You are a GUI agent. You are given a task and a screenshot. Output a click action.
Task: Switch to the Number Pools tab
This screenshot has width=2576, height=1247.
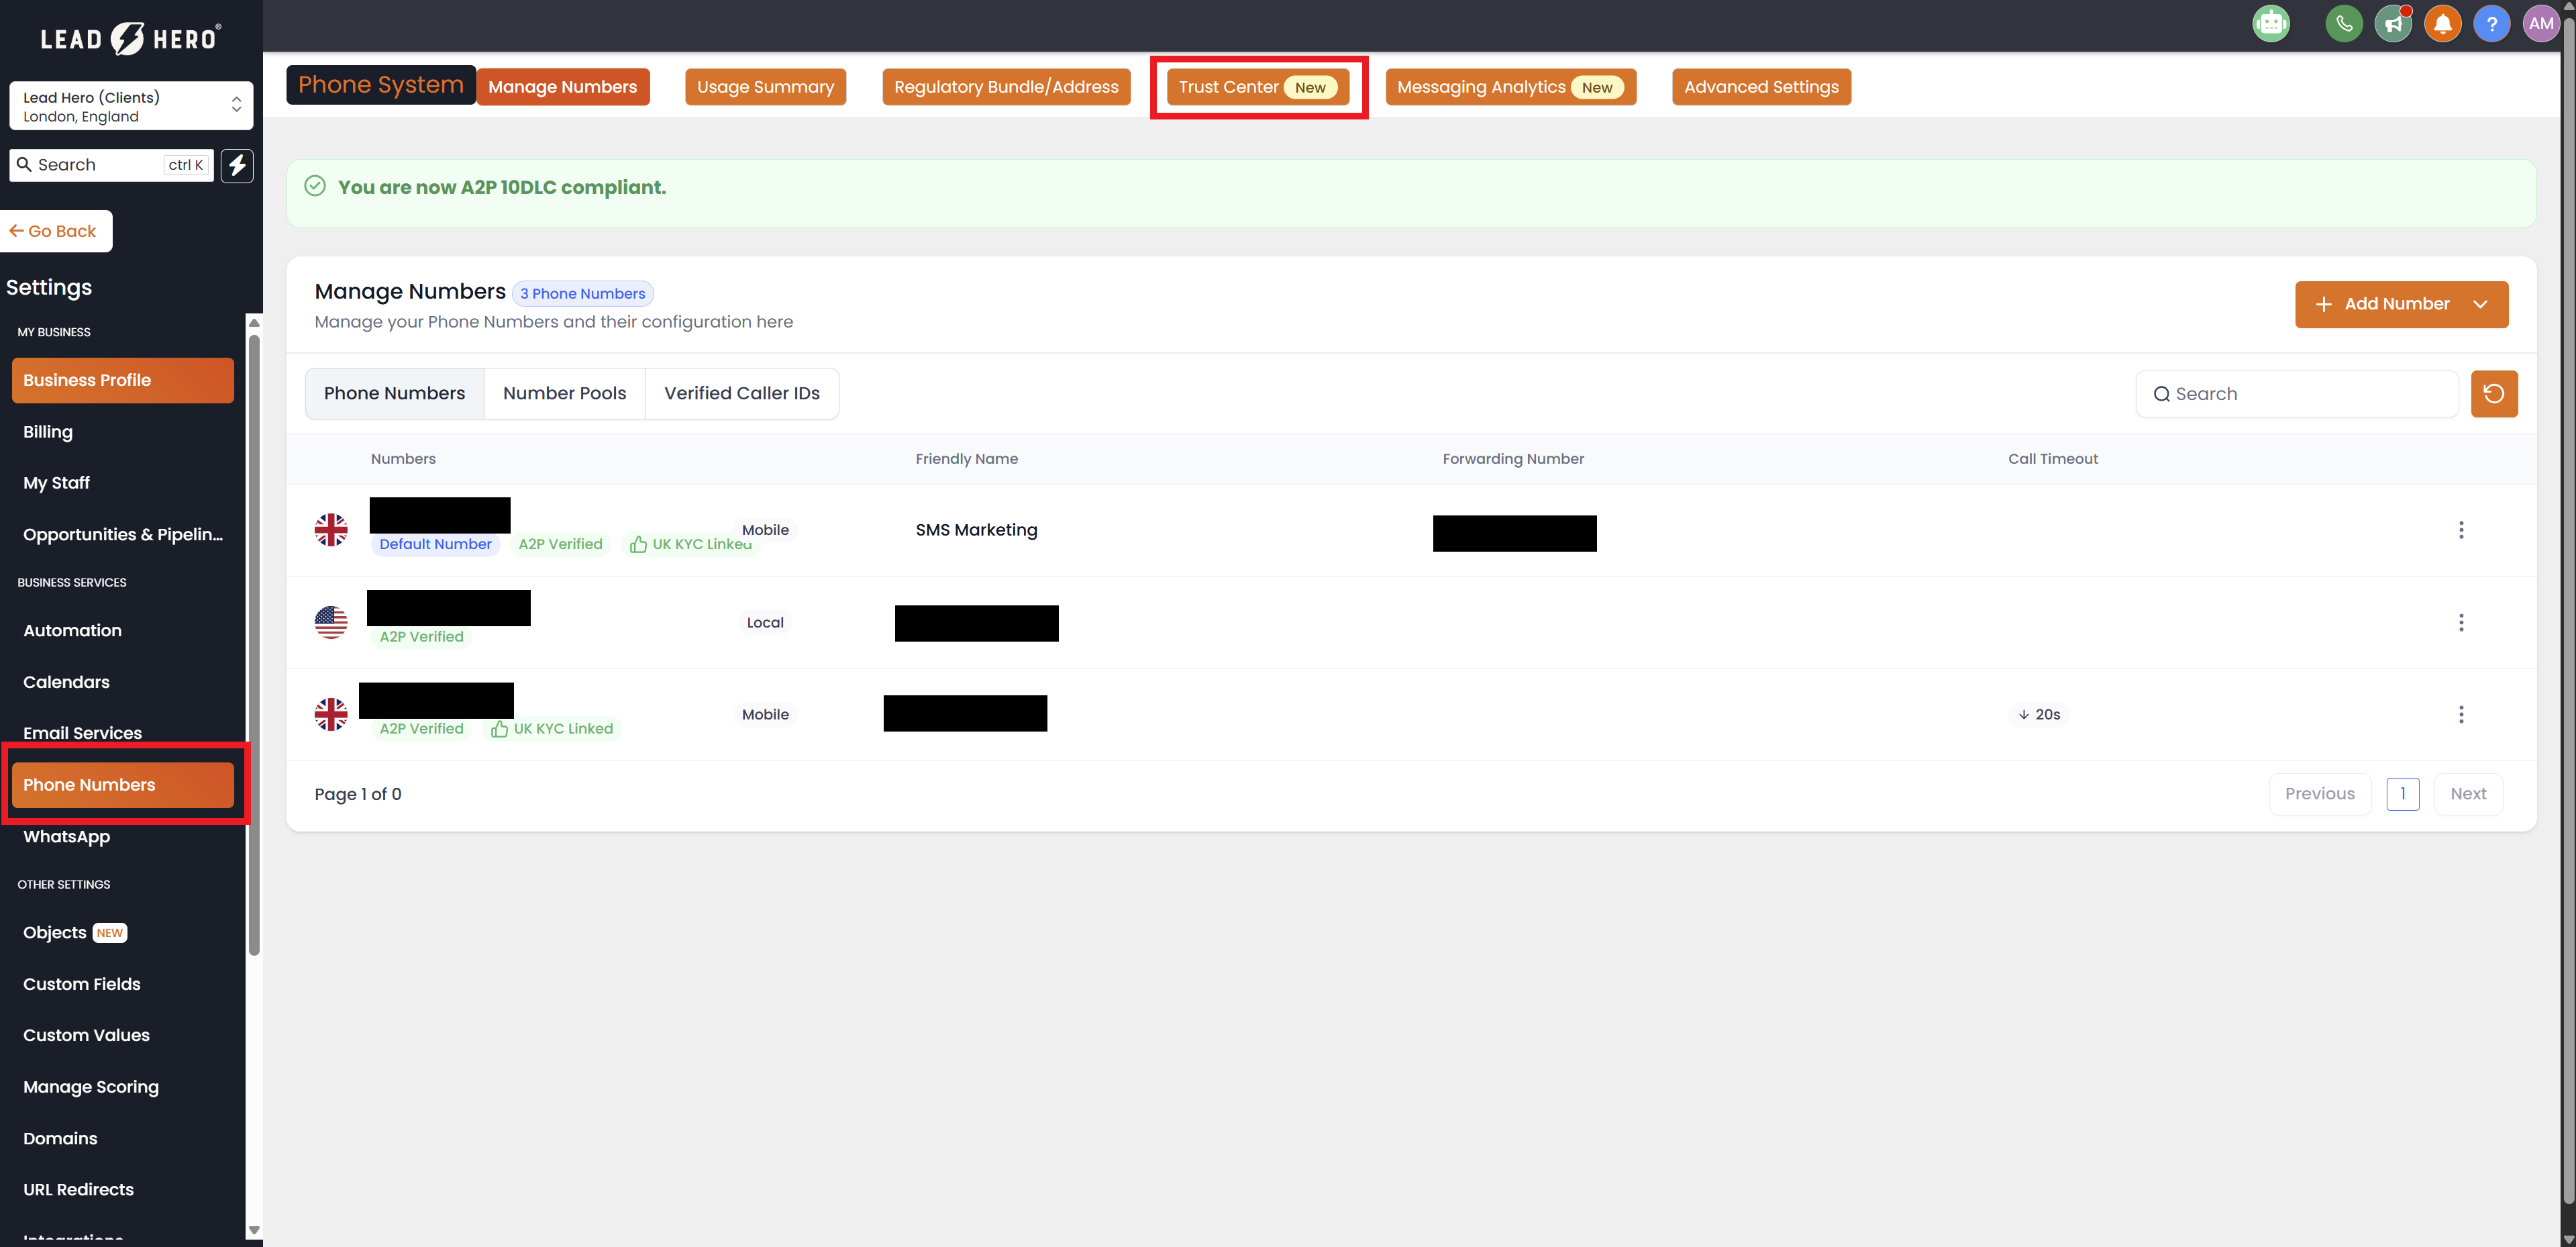(564, 394)
